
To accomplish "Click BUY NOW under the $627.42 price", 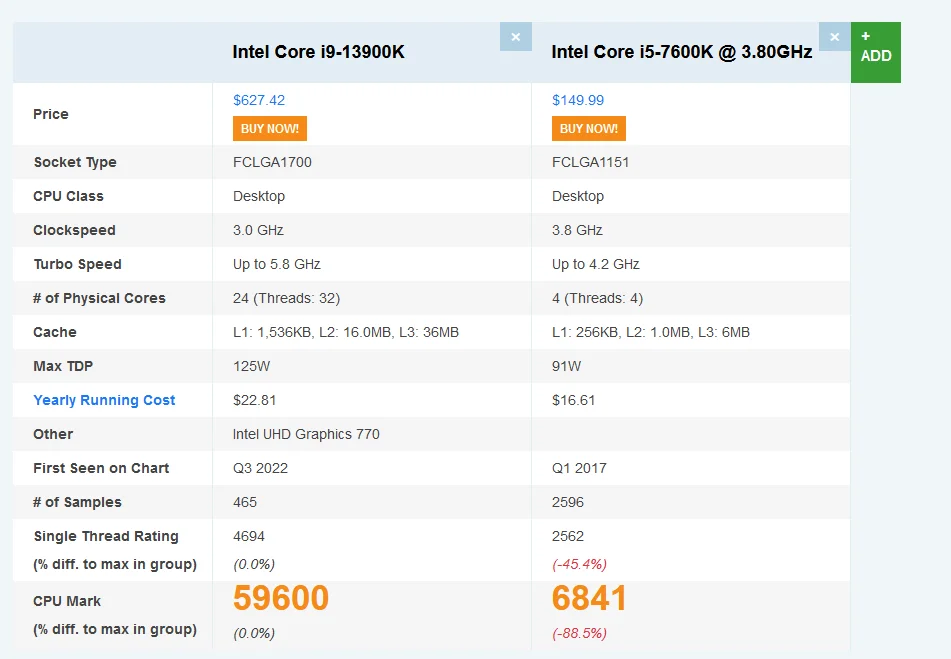I will [270, 129].
